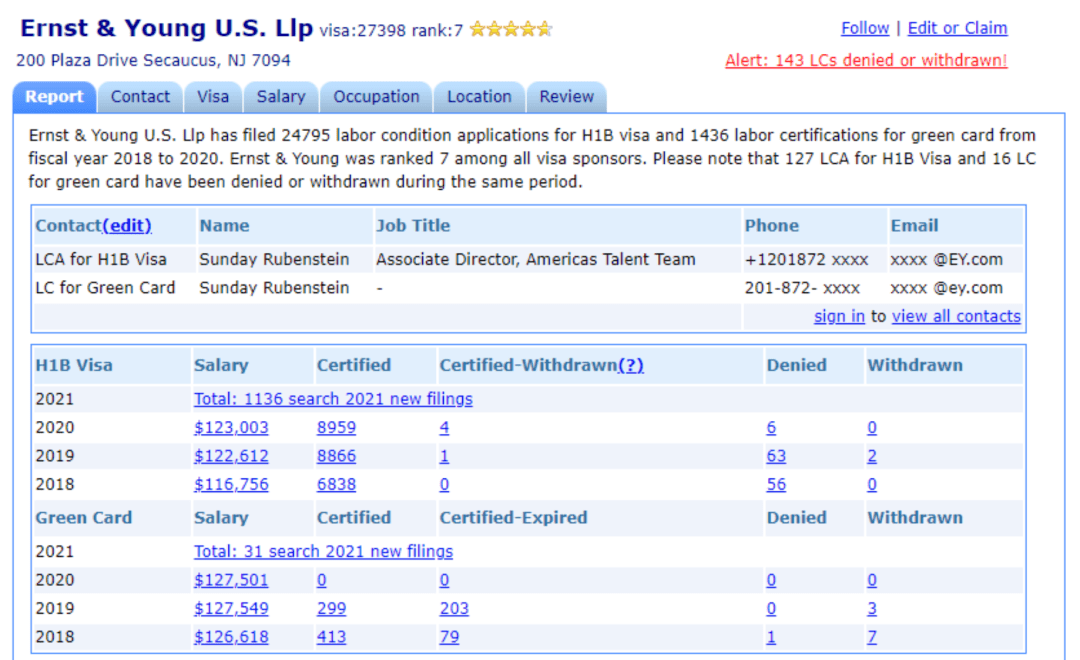Open the view all contacts link
The width and height of the screenshot is (1080, 660).
956,316
